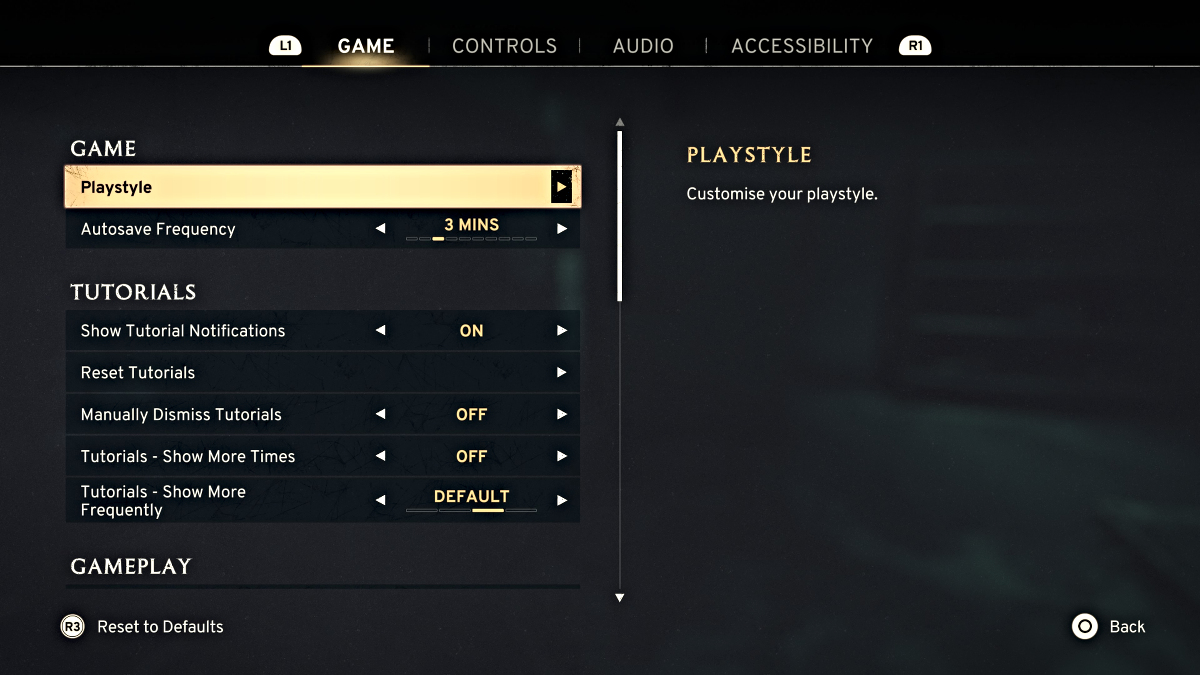Turn off Show Tutorial Notifications
Viewport: 1200px width, 675px height.
pyautogui.click(x=381, y=330)
